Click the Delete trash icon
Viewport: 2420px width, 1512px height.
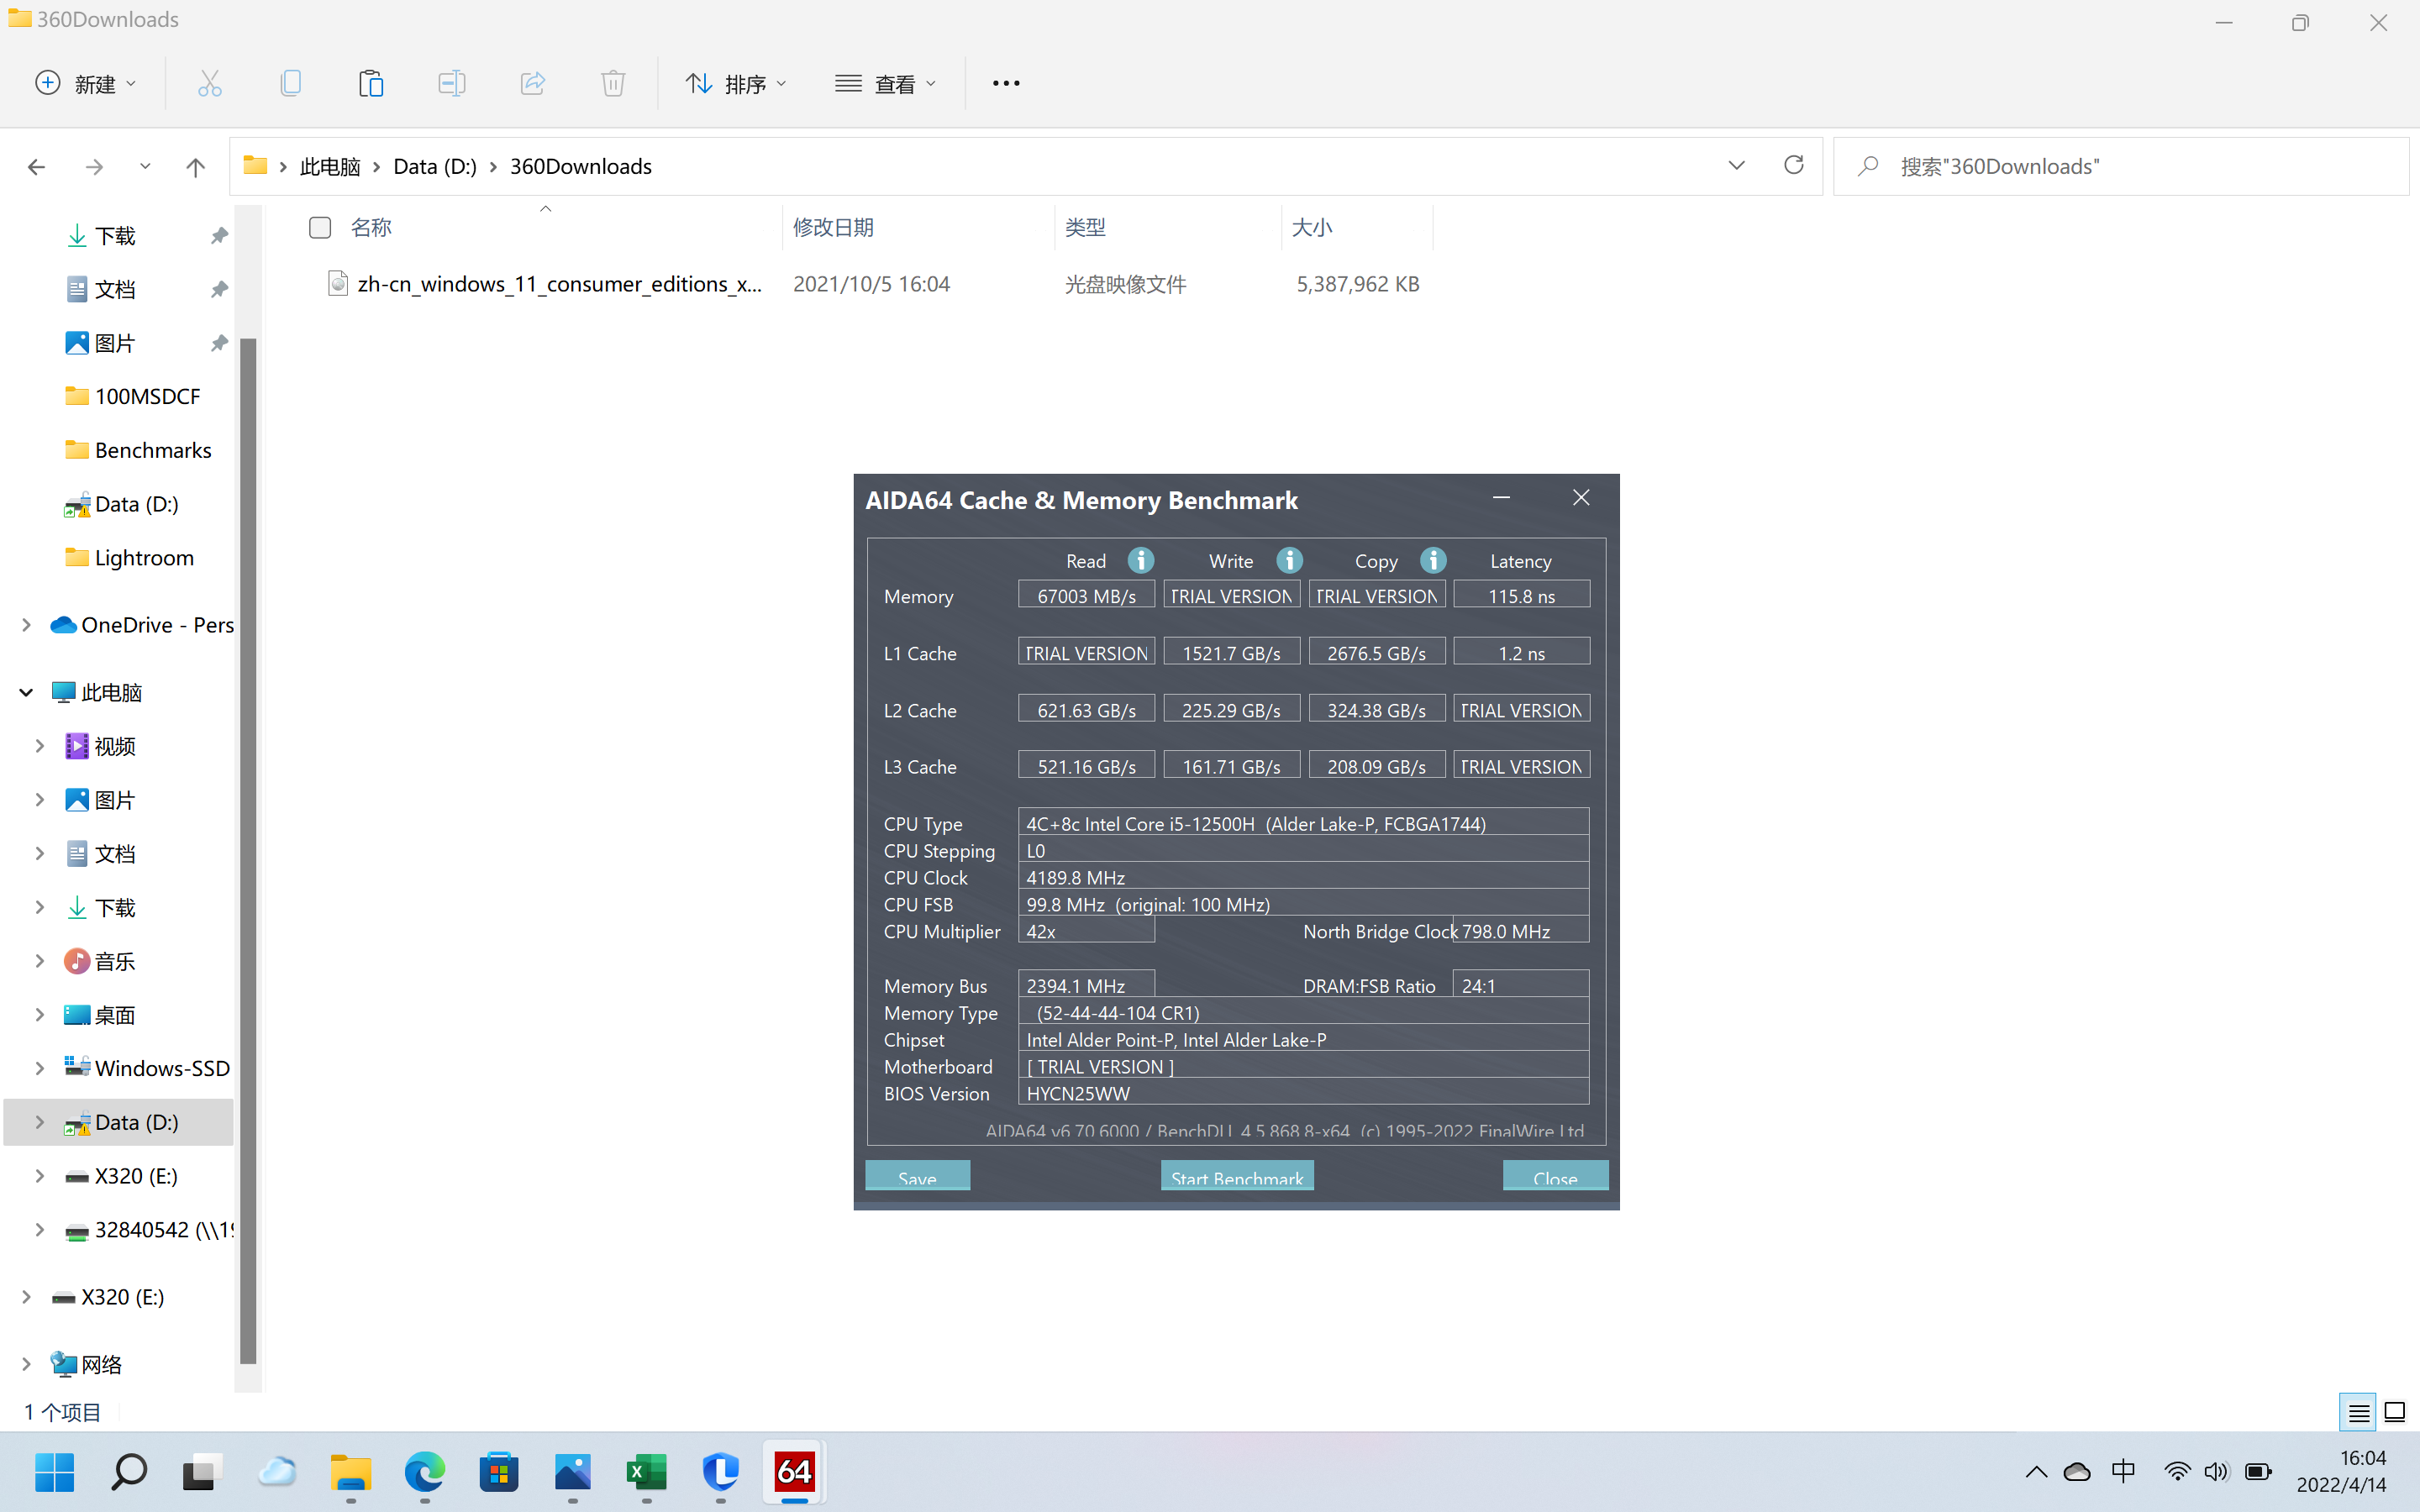(x=613, y=83)
